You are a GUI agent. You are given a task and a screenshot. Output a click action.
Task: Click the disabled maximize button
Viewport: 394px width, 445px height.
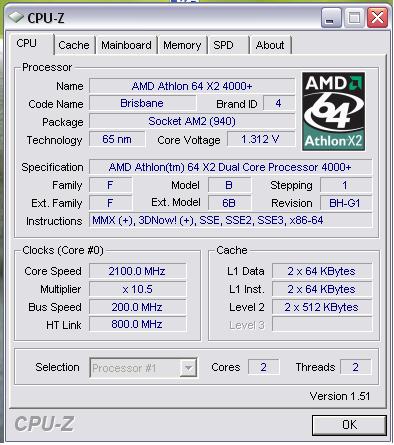pos(354,17)
